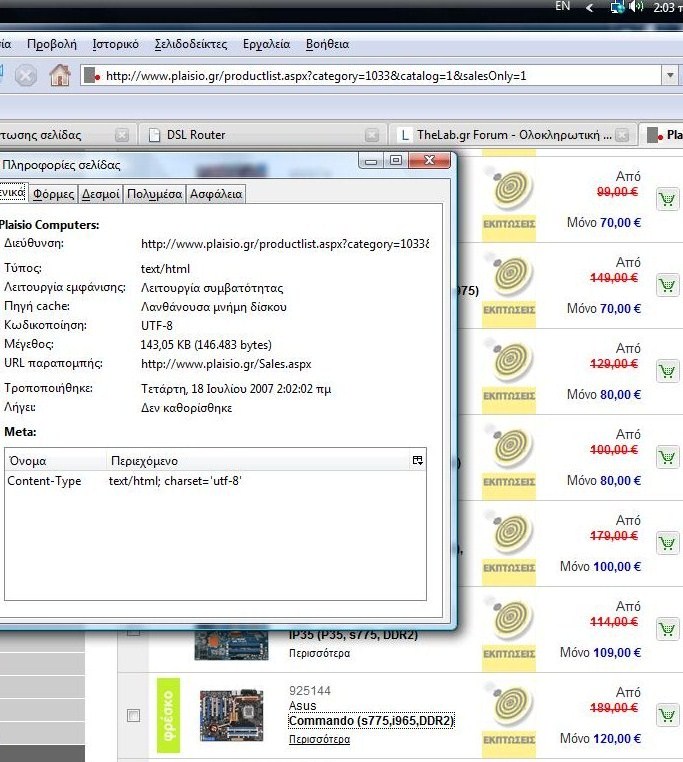Viewport: 683px width, 762px height.
Task: Add the 129,00 € to 80,00 € item to cart
Action: 667,371
